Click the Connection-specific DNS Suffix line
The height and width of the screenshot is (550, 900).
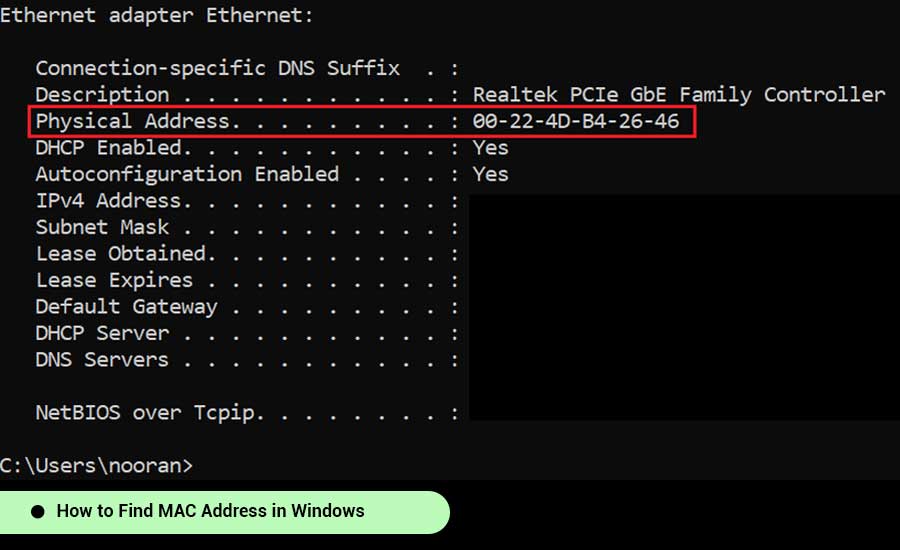point(217,69)
